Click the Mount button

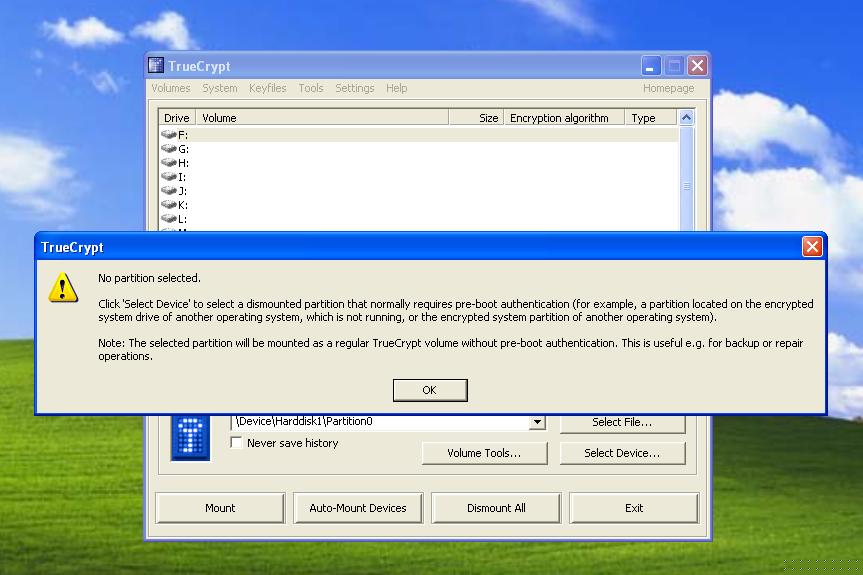click(x=220, y=508)
